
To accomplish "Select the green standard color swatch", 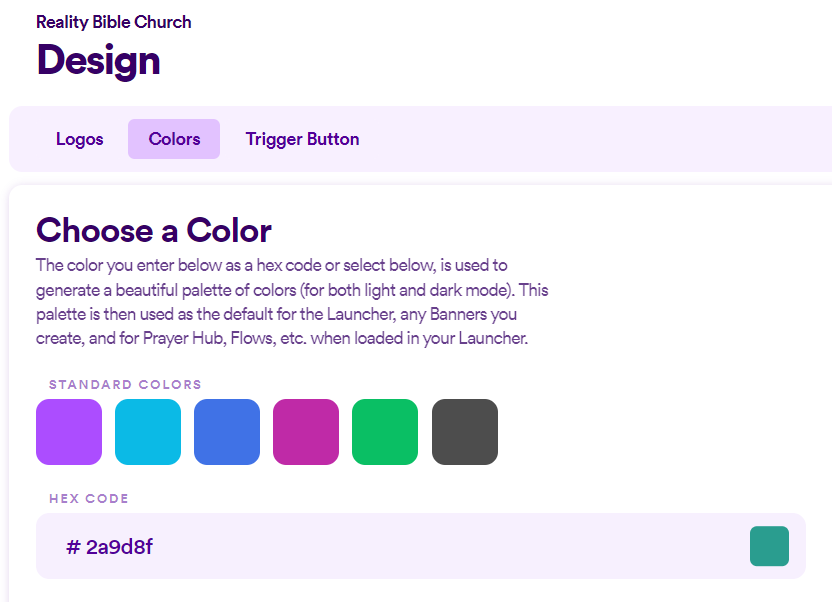I will (x=384, y=432).
